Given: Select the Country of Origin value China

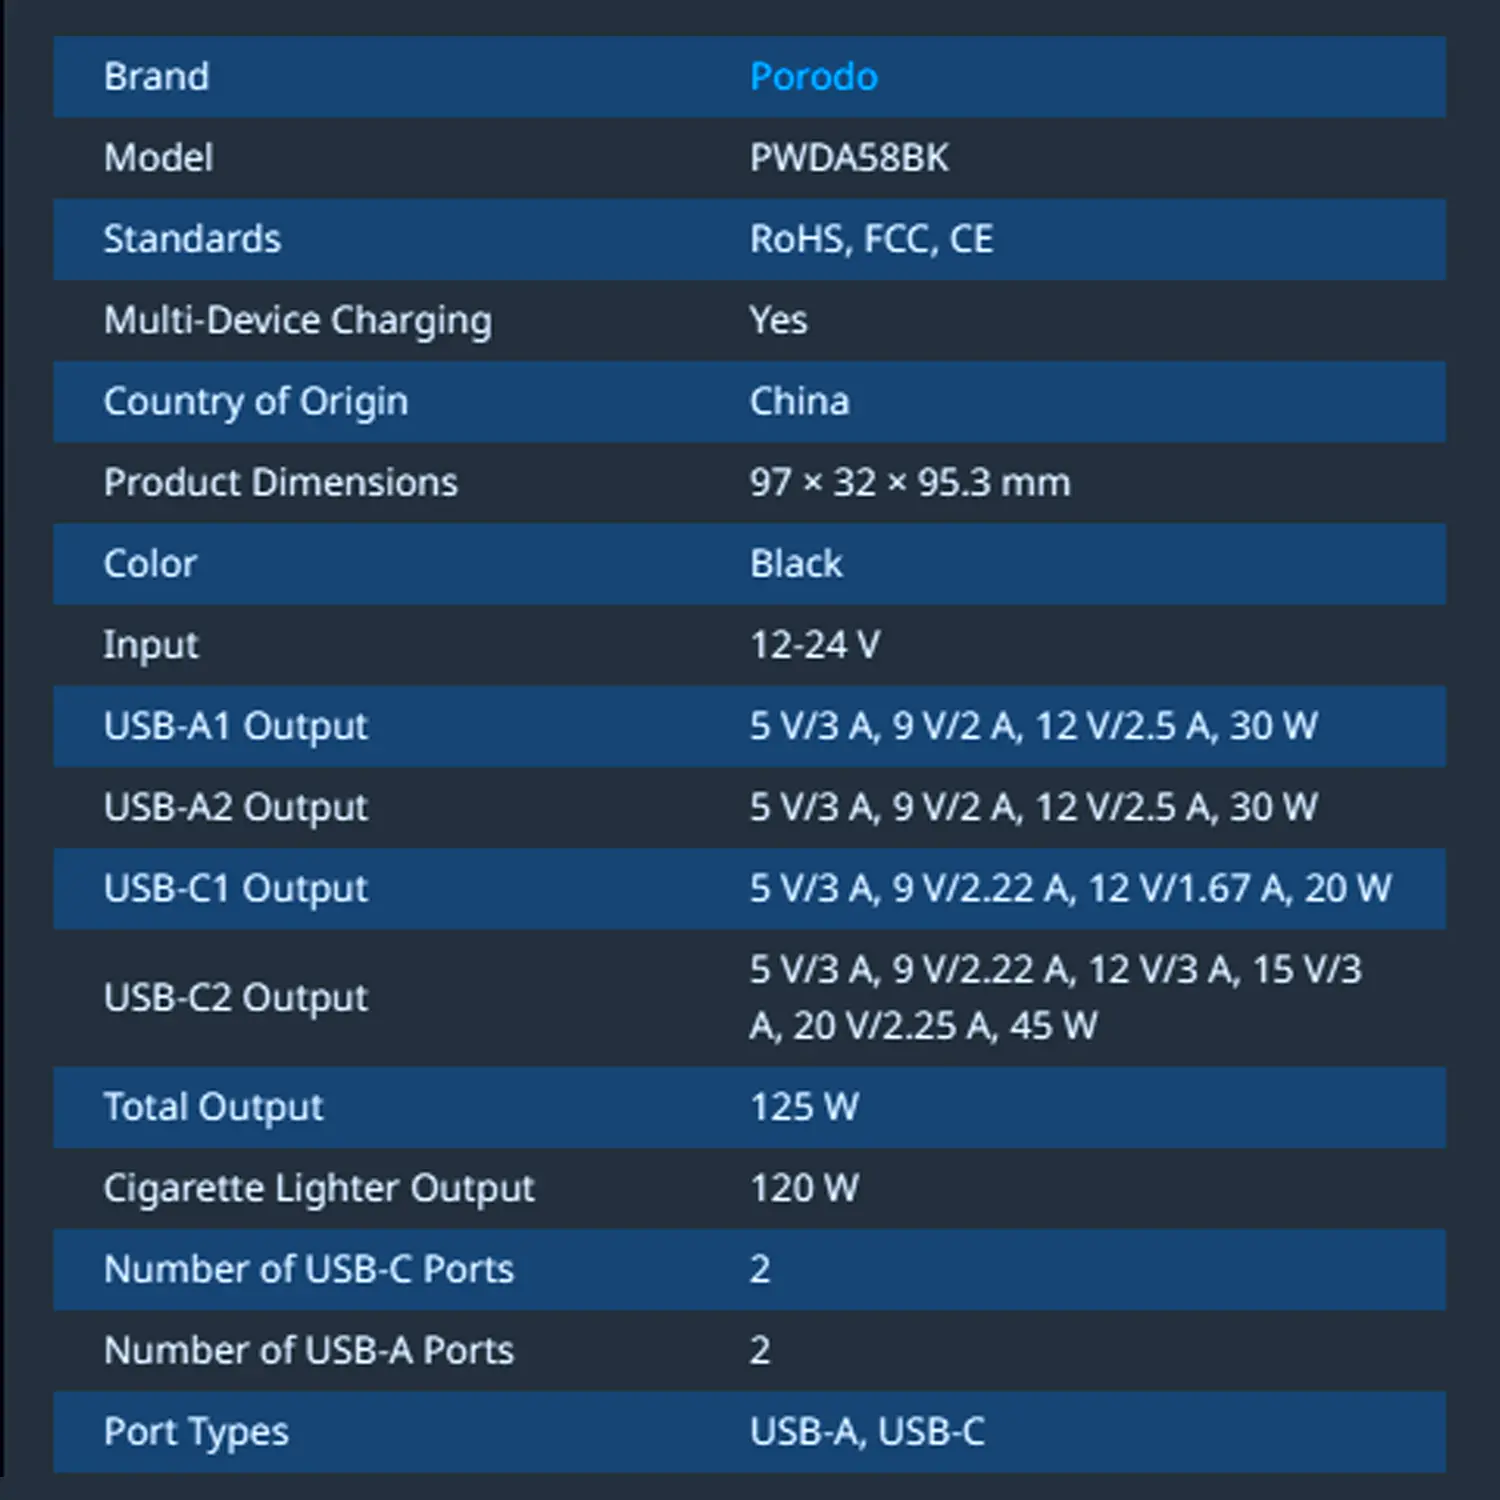Looking at the screenshot, I should (x=800, y=402).
